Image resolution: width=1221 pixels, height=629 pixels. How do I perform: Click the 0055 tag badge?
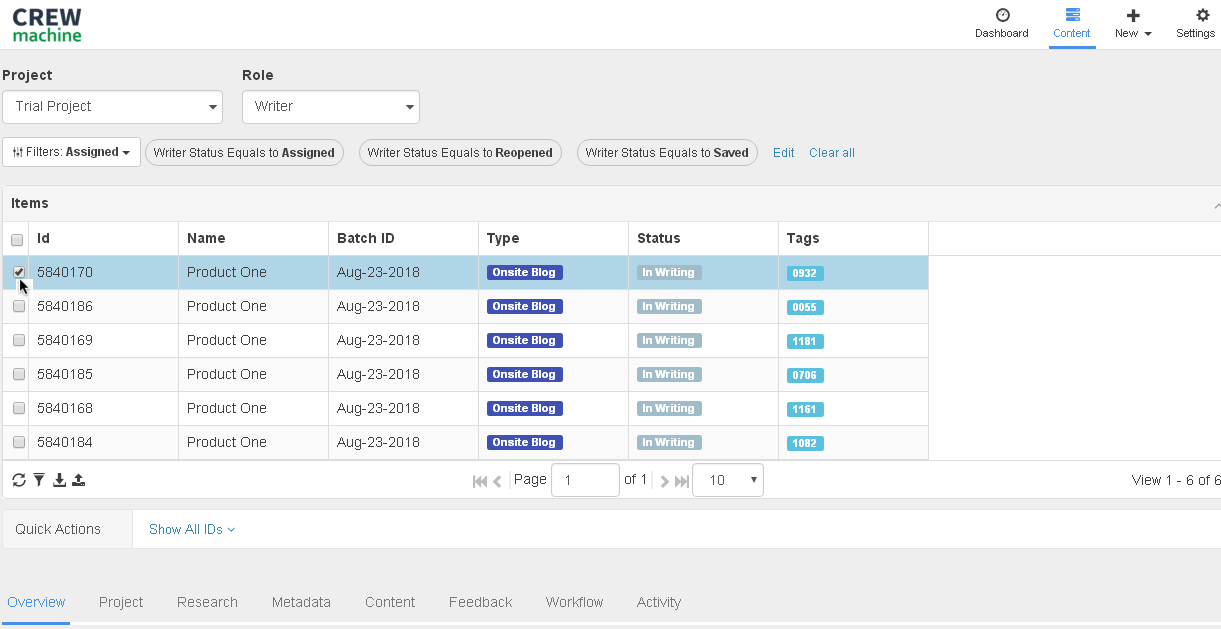click(805, 307)
